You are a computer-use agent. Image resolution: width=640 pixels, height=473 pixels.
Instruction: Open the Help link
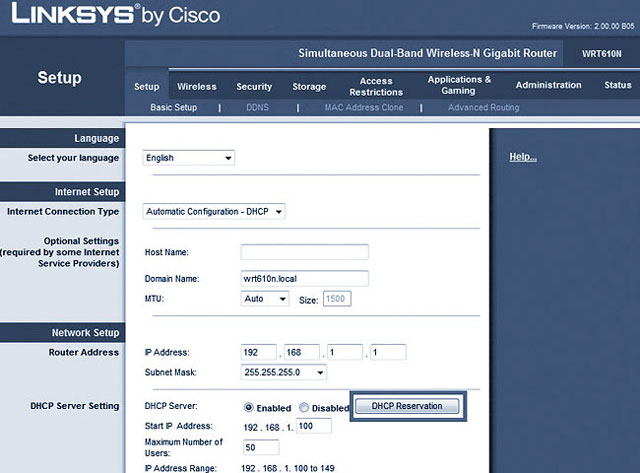tap(523, 157)
